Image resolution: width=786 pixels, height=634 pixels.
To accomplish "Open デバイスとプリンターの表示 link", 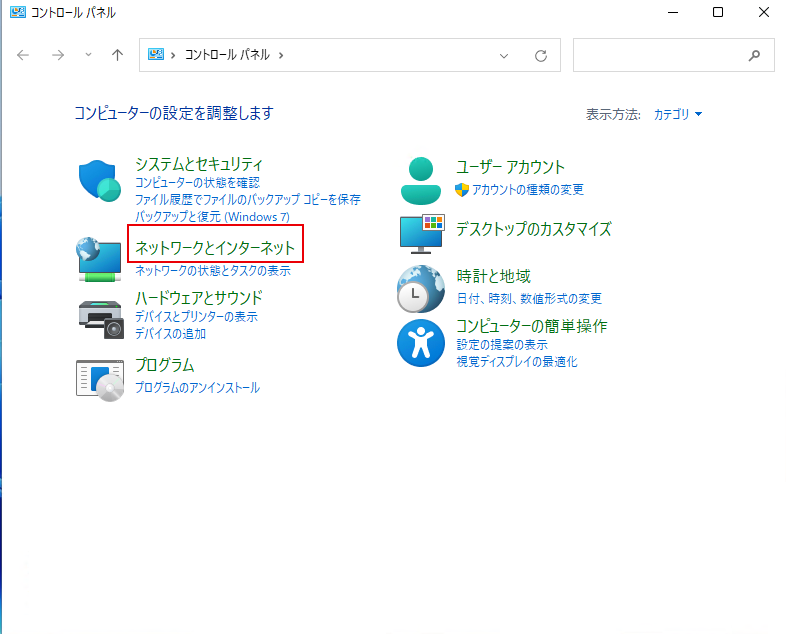I will [x=196, y=317].
